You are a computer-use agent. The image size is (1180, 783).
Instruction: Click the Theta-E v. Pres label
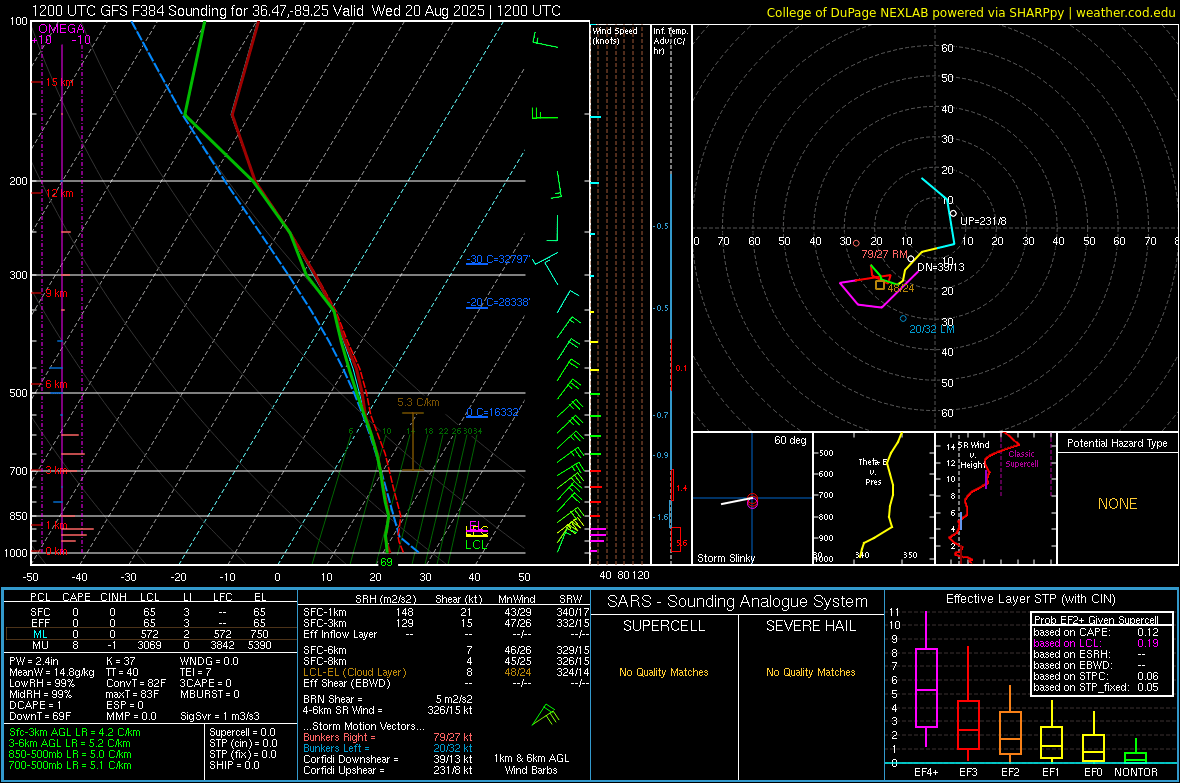point(873,471)
